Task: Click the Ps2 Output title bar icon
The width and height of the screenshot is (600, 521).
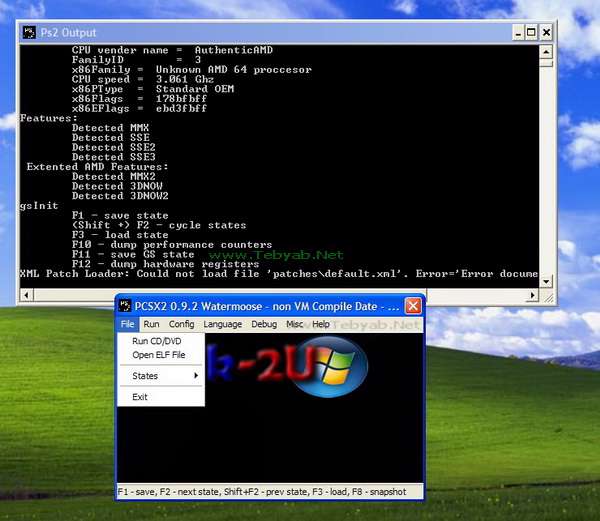Action: 29,32
